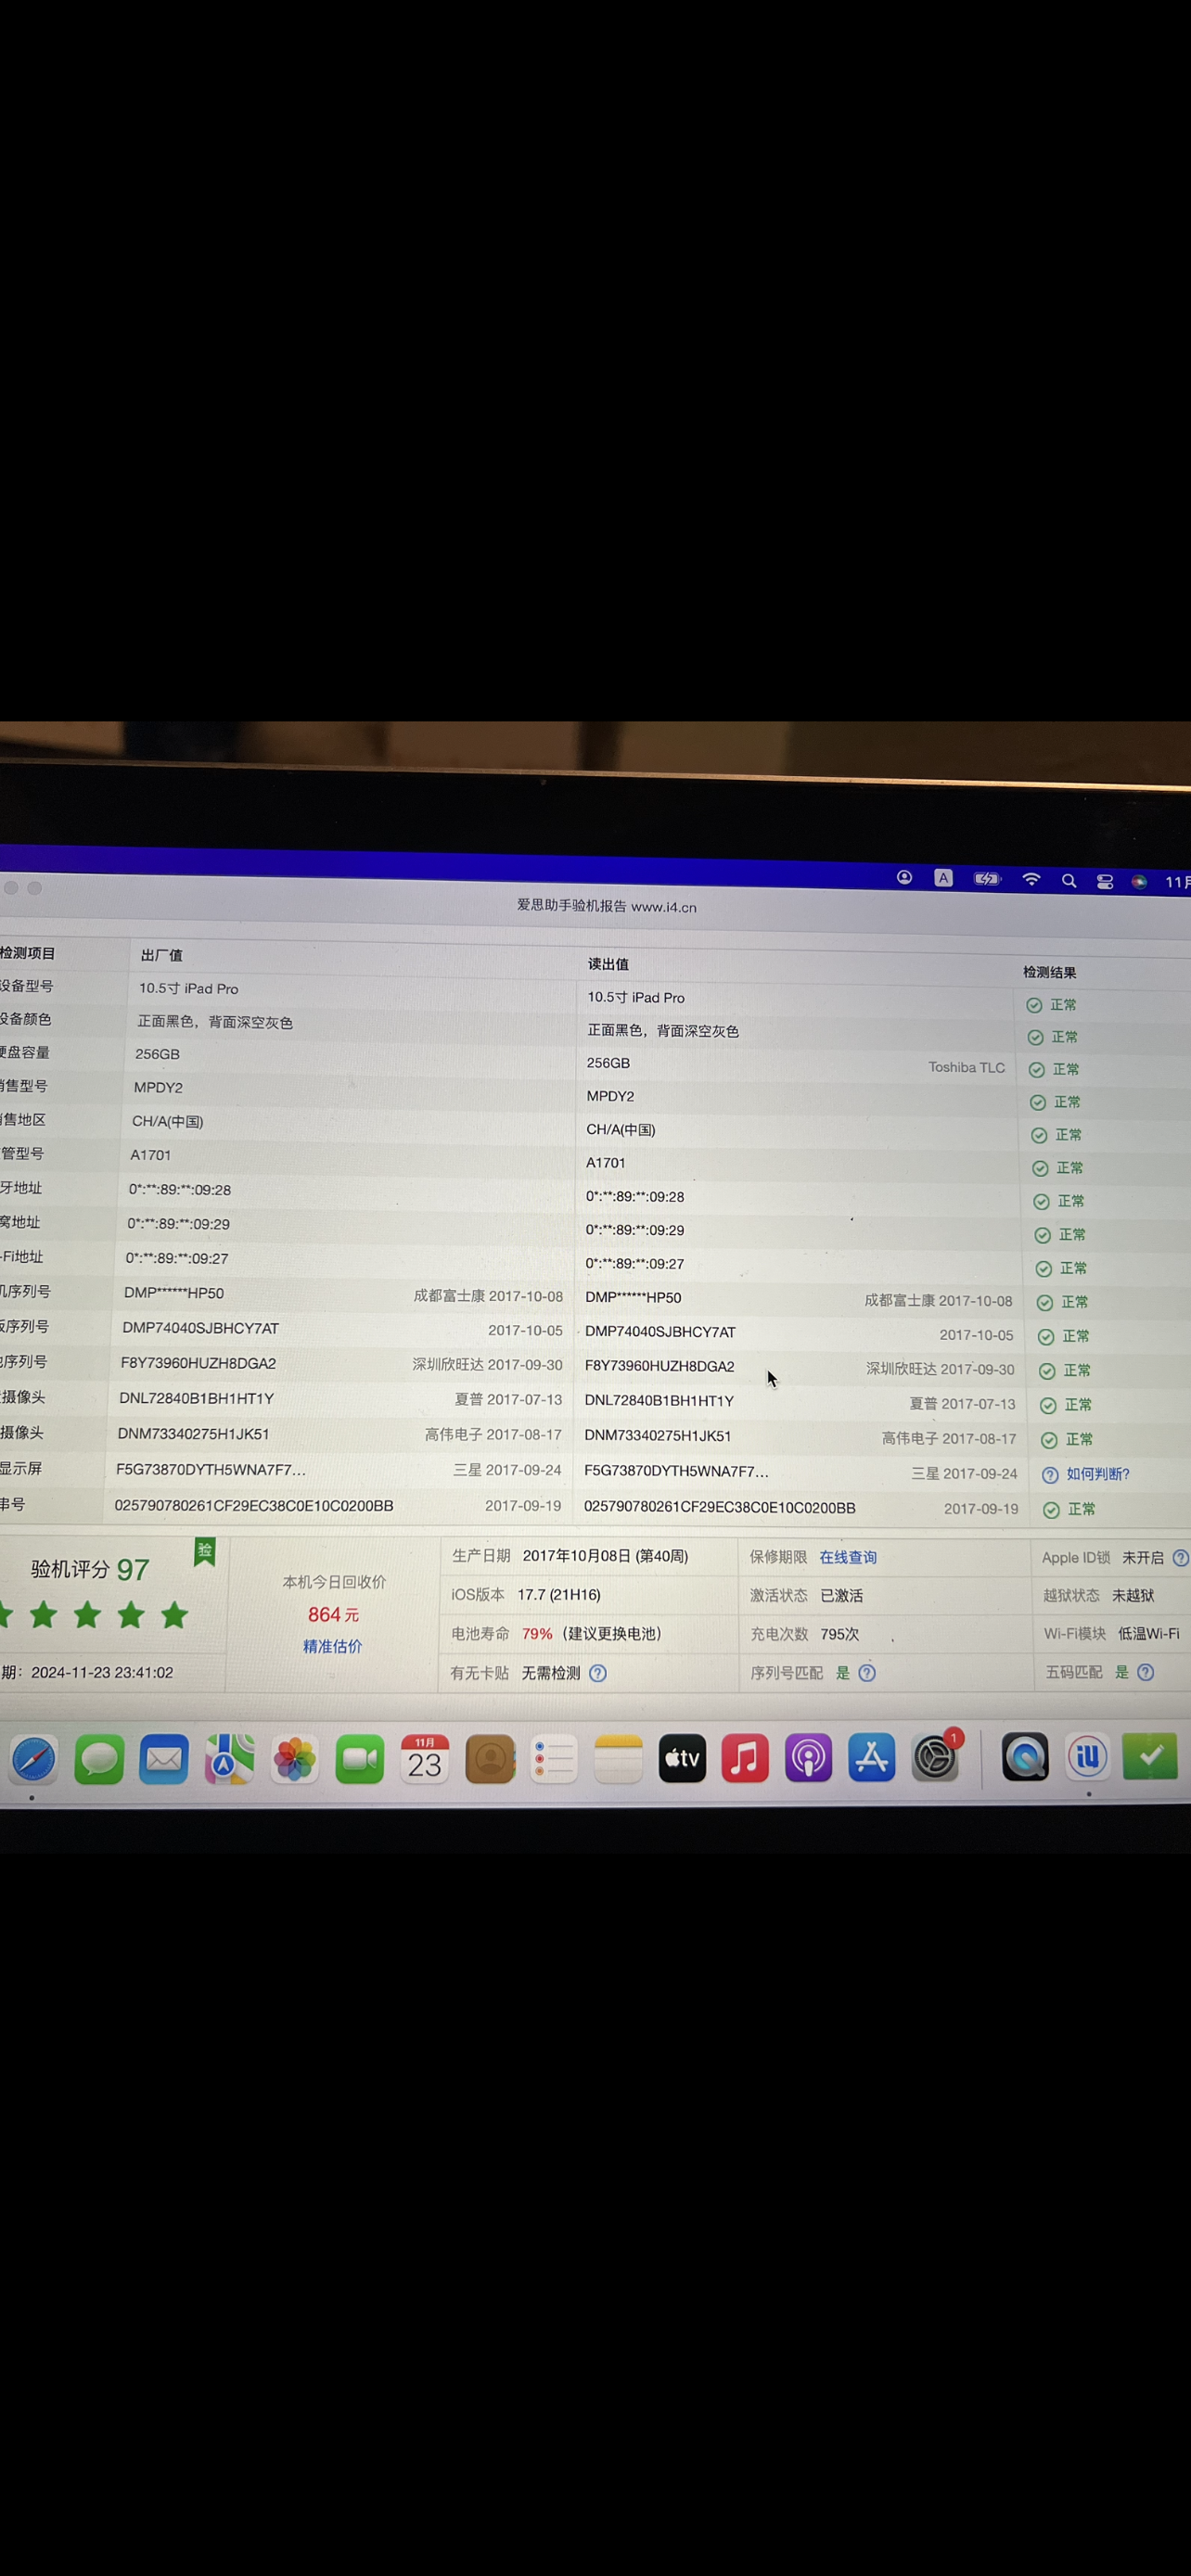Activate Siri from the menu bar
This screenshot has height=2576, width=1191.
point(1139,882)
